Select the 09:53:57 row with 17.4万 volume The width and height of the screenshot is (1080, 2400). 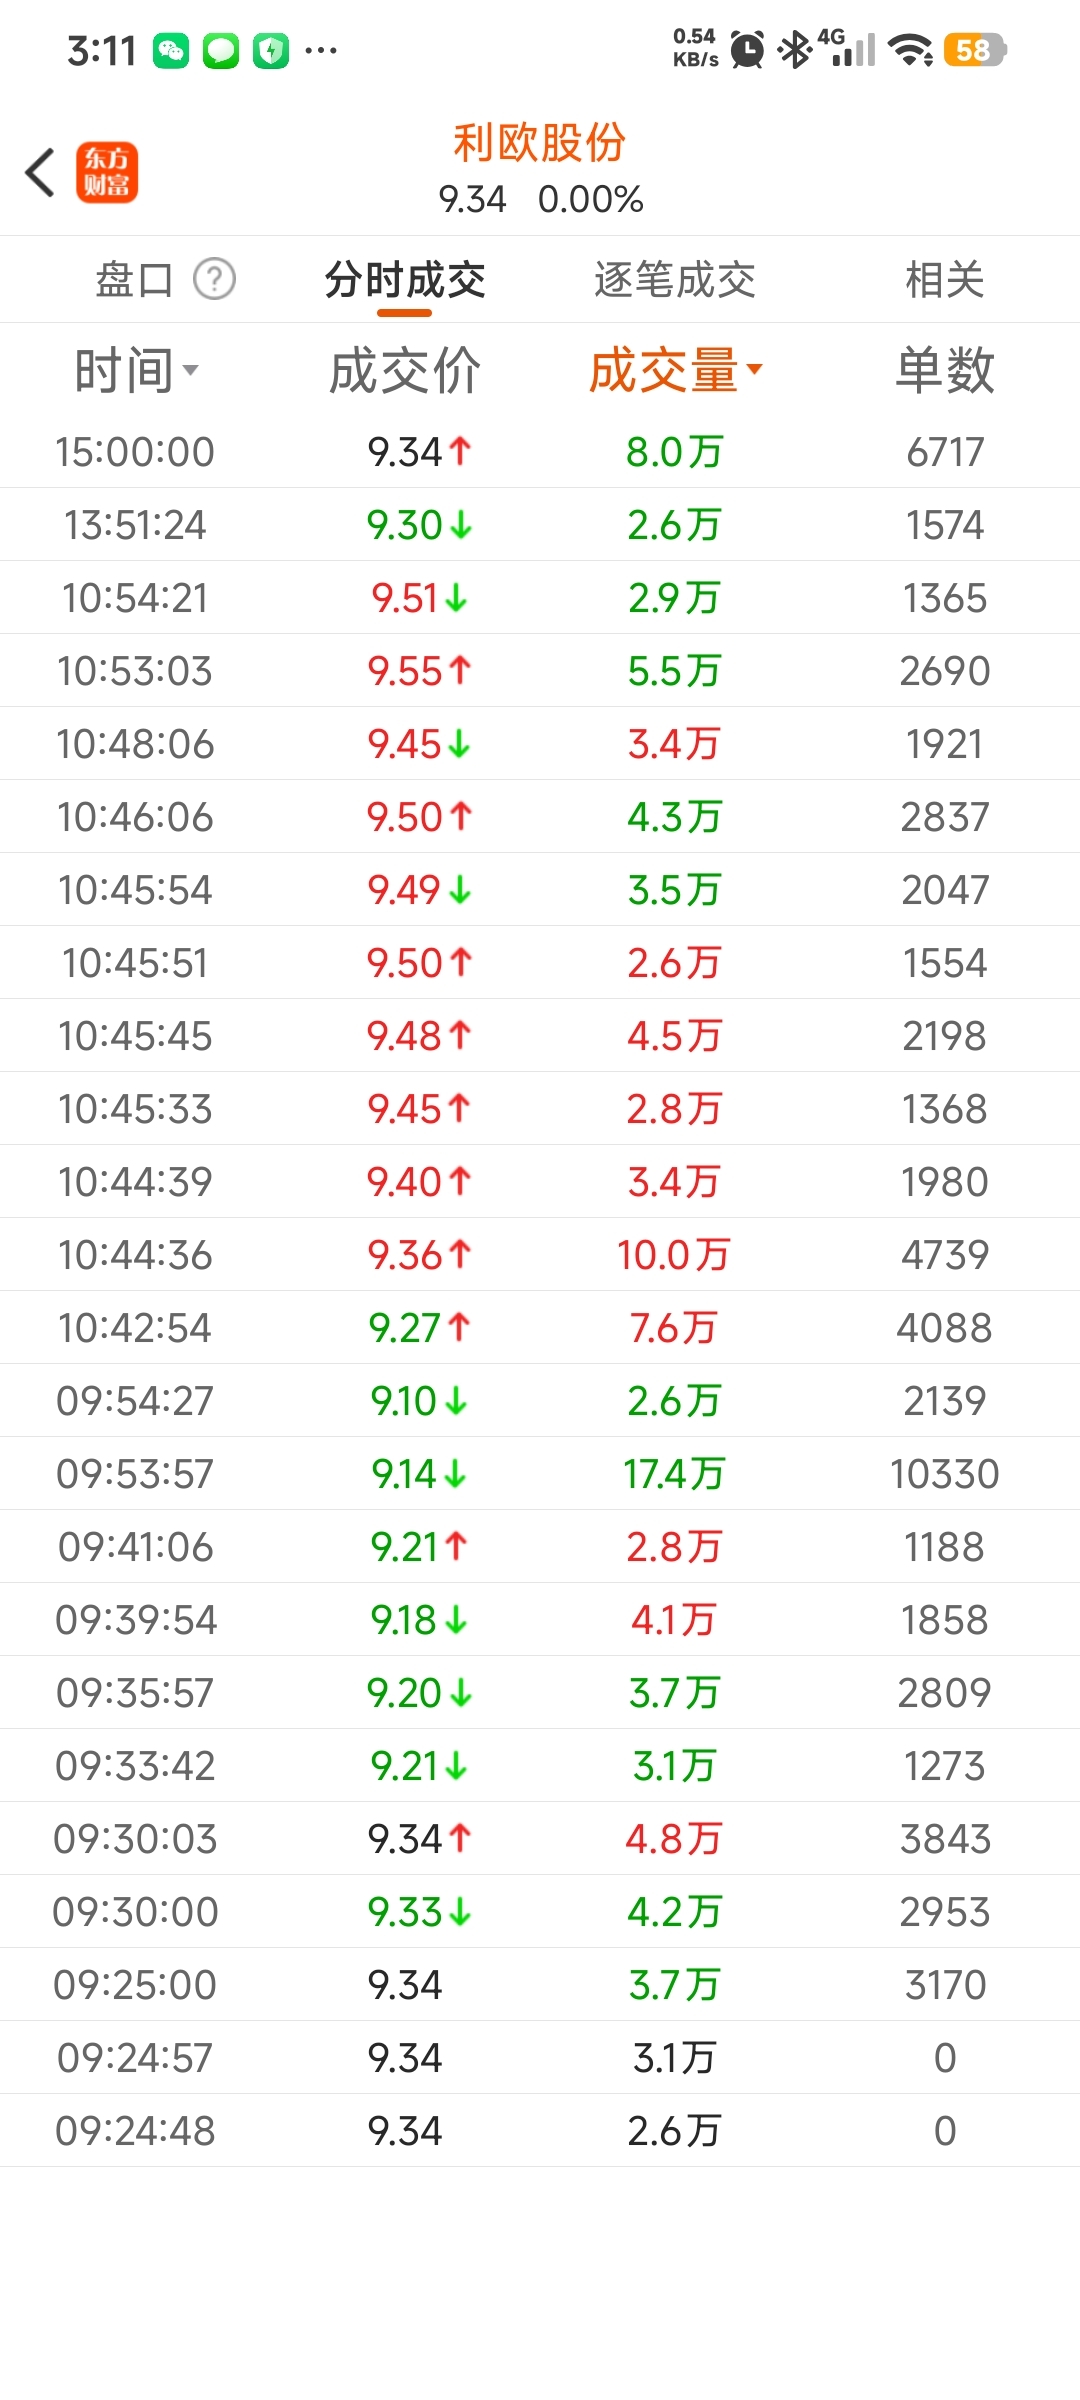[540, 1474]
